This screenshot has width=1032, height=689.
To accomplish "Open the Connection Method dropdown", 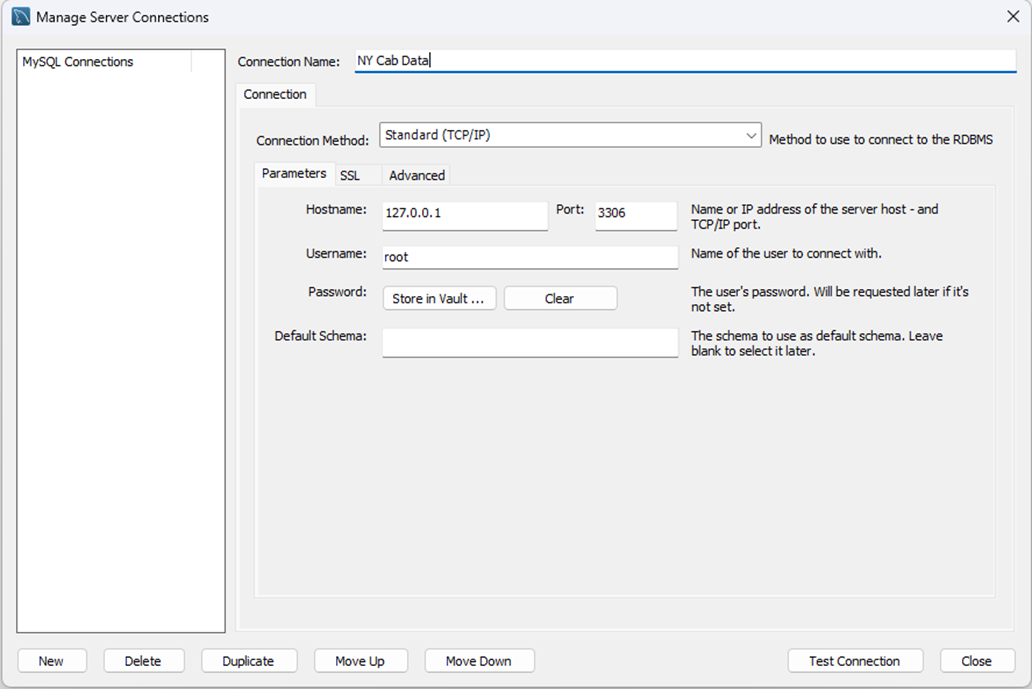I will [751, 135].
